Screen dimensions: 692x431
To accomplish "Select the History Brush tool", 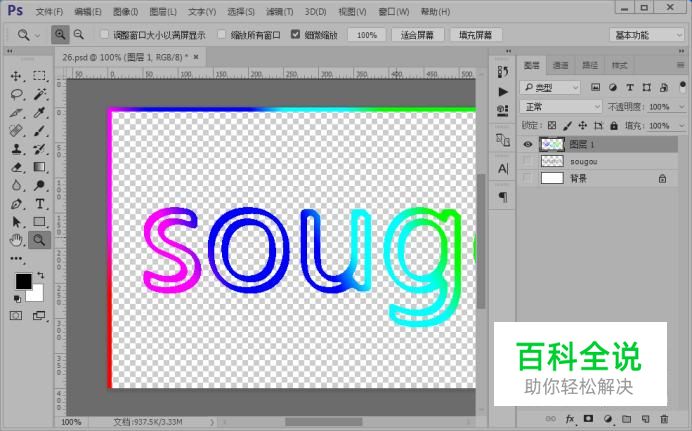I will [40, 149].
